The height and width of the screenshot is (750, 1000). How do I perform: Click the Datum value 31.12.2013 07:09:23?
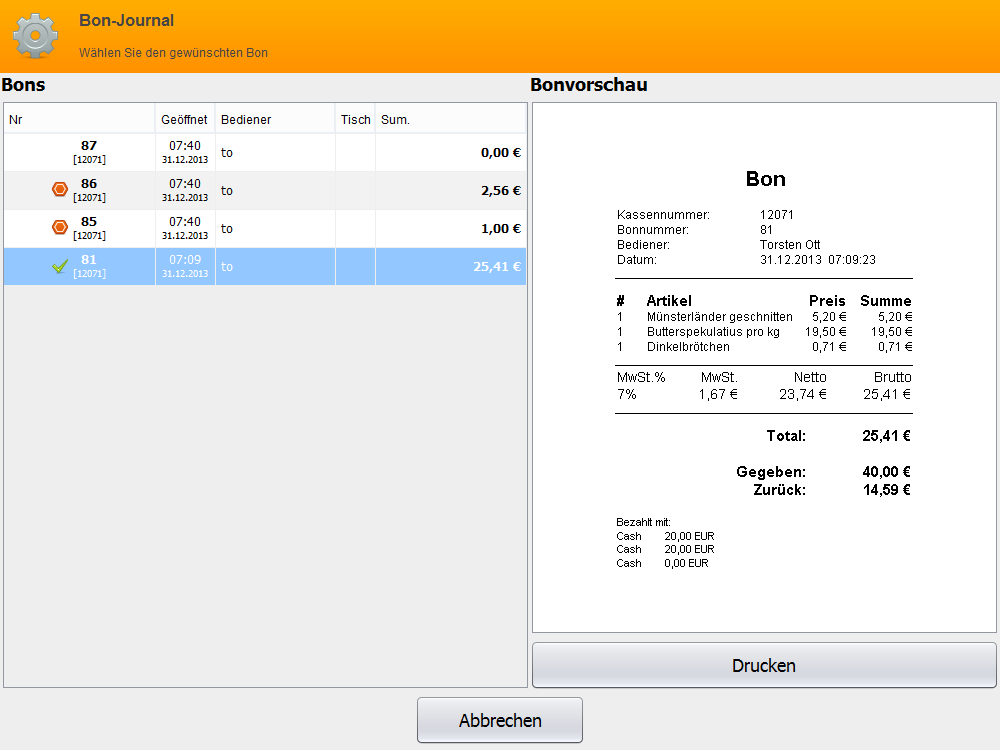click(818, 260)
